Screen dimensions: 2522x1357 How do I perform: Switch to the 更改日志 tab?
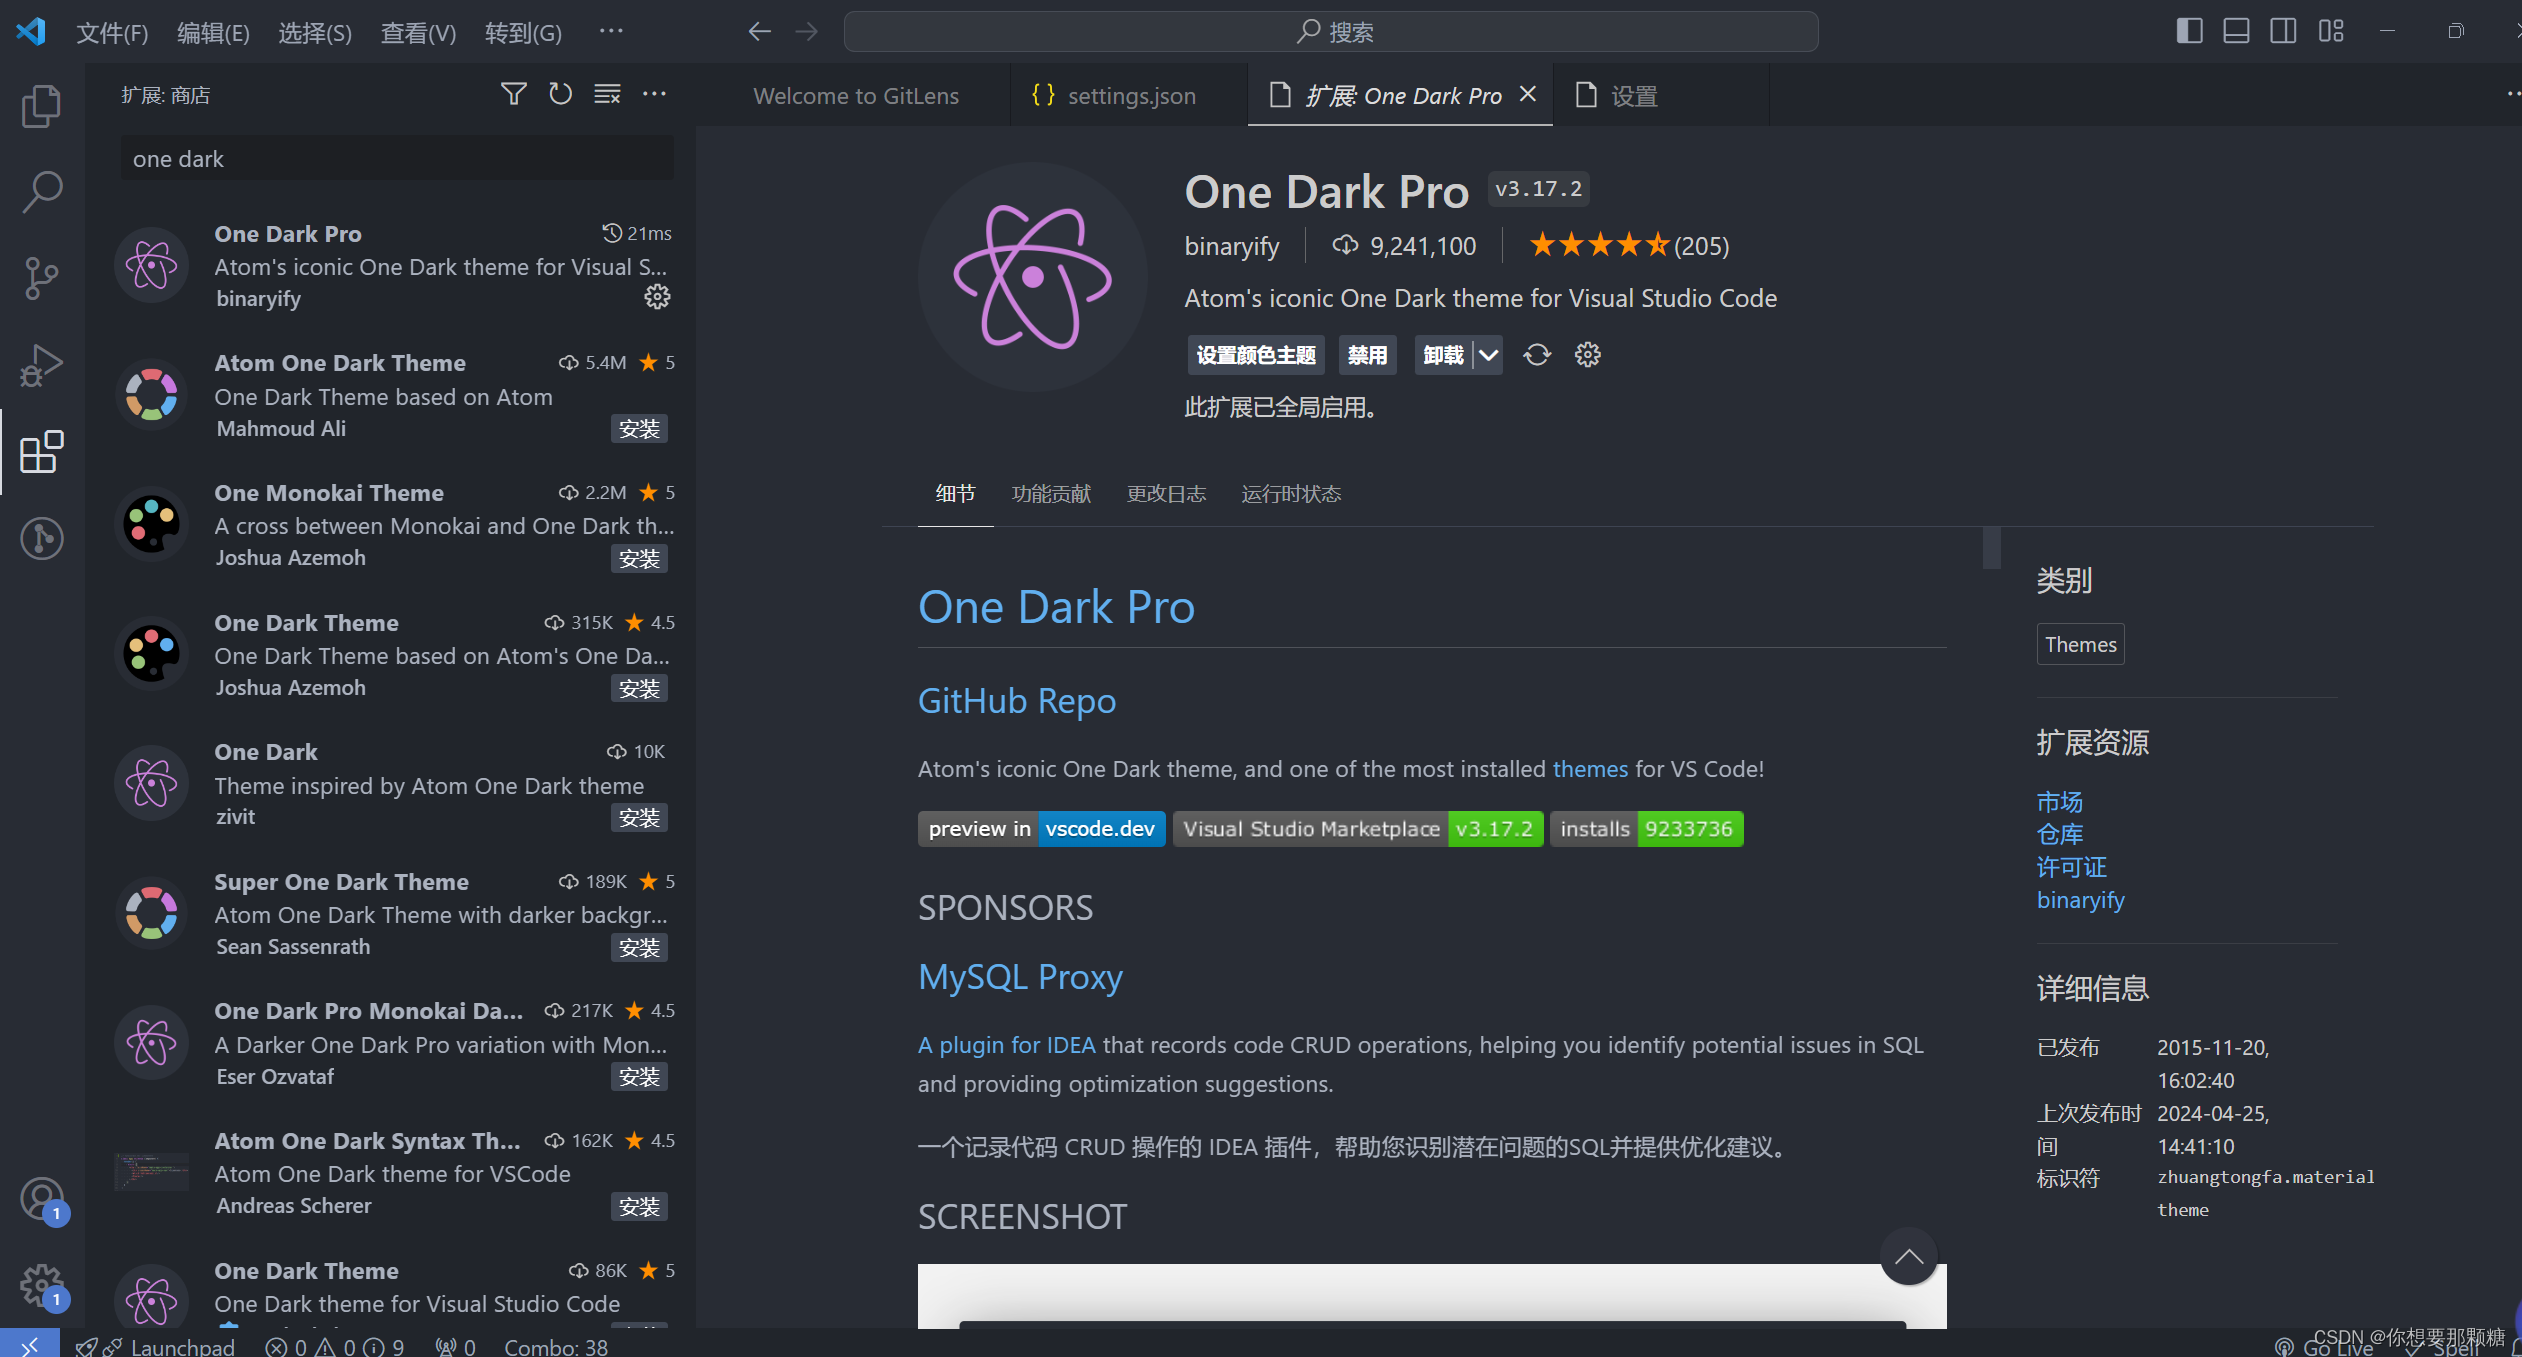pyautogui.click(x=1166, y=493)
